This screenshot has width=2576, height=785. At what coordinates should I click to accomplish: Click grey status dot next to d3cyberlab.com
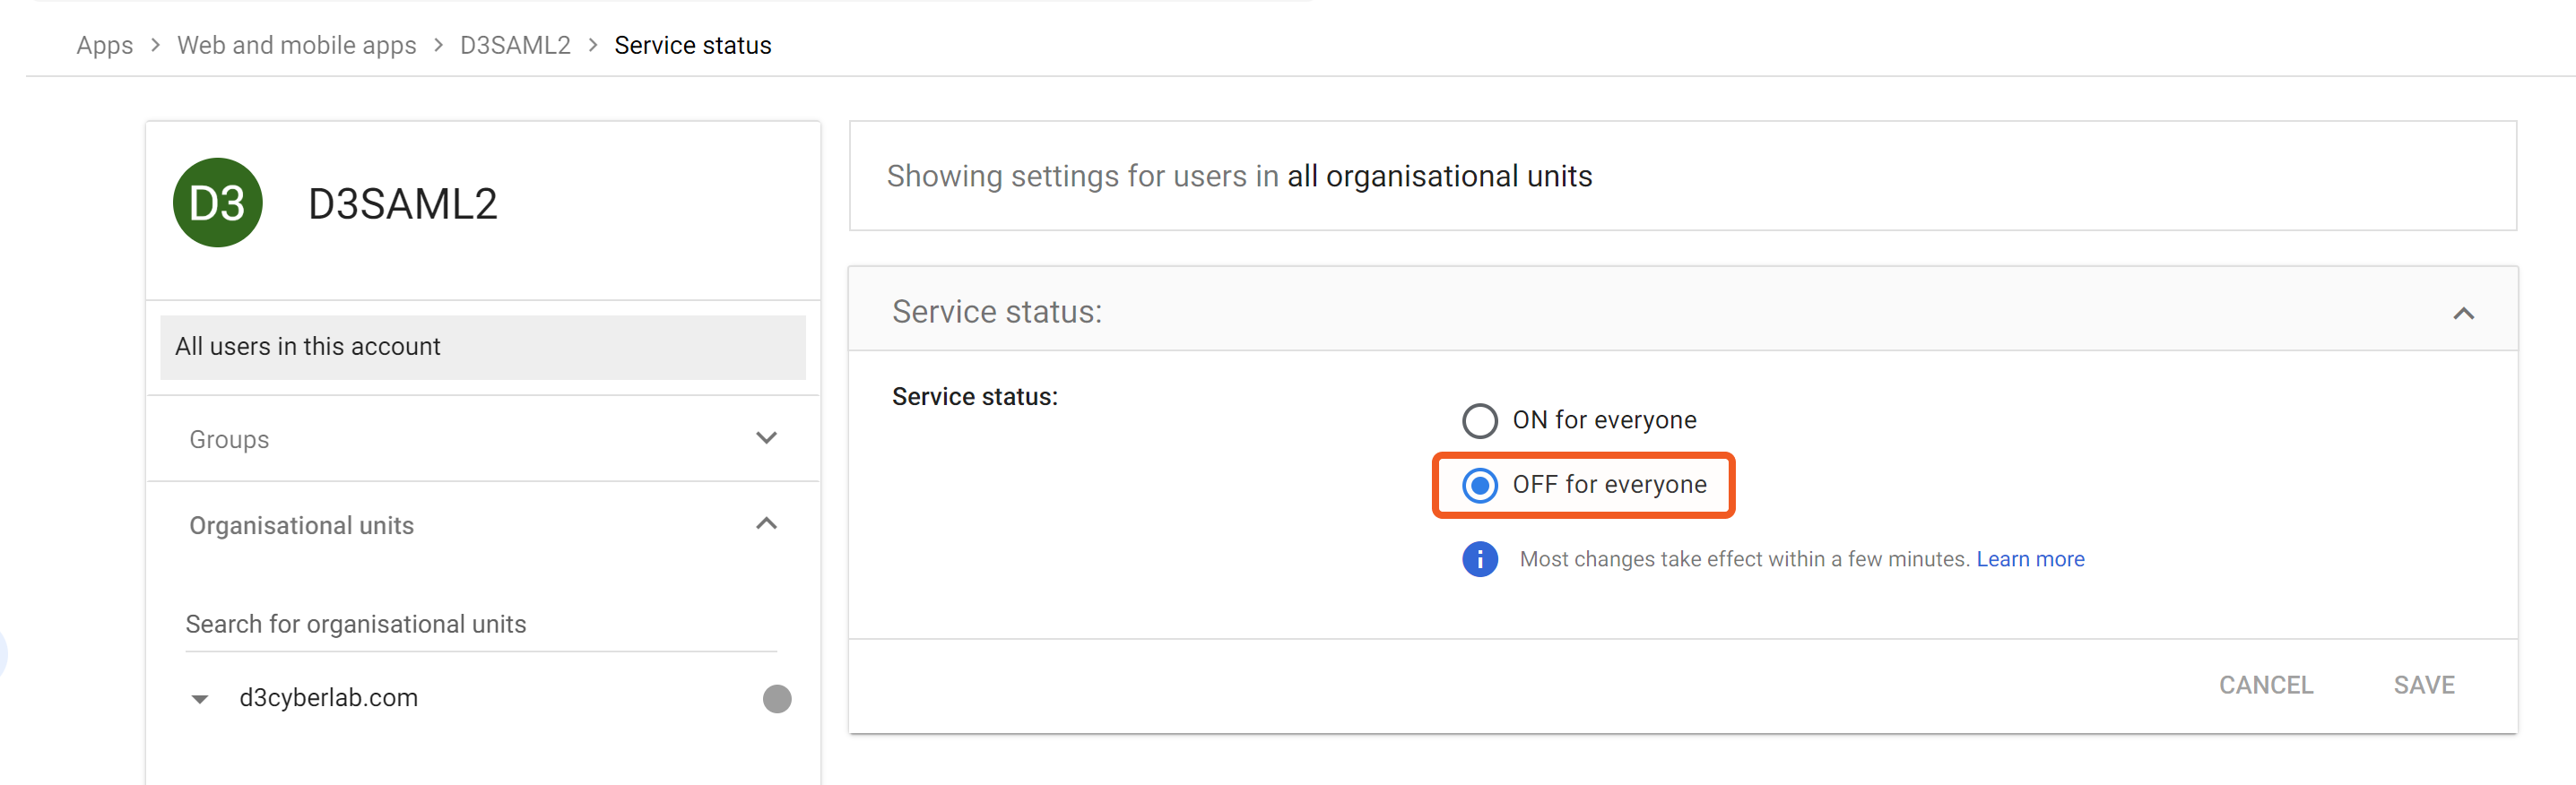coord(776,698)
